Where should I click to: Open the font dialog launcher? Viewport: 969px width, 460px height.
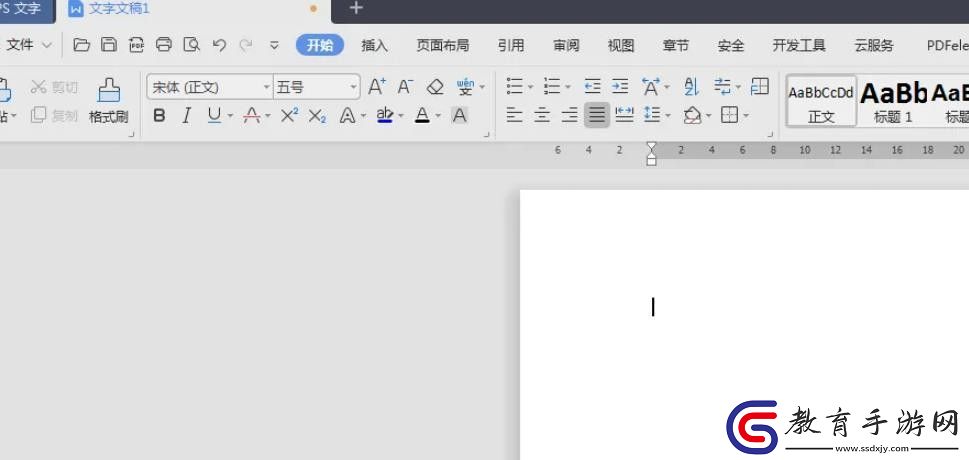coord(486,134)
